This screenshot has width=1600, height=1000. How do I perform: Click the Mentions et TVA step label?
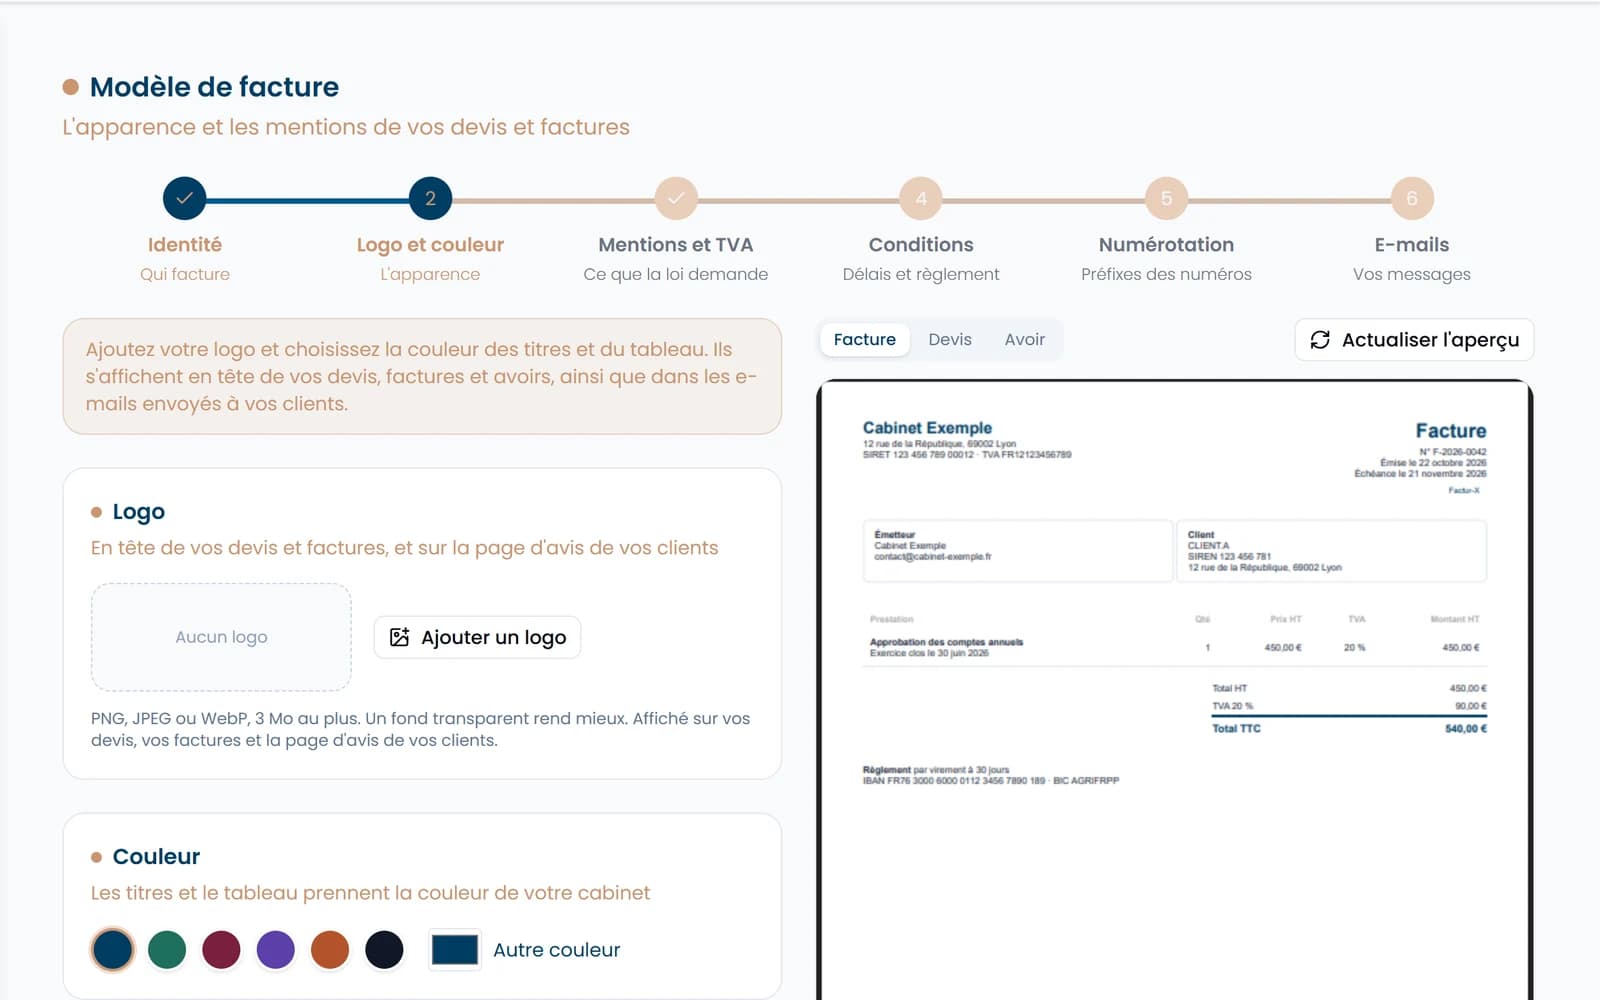point(676,245)
